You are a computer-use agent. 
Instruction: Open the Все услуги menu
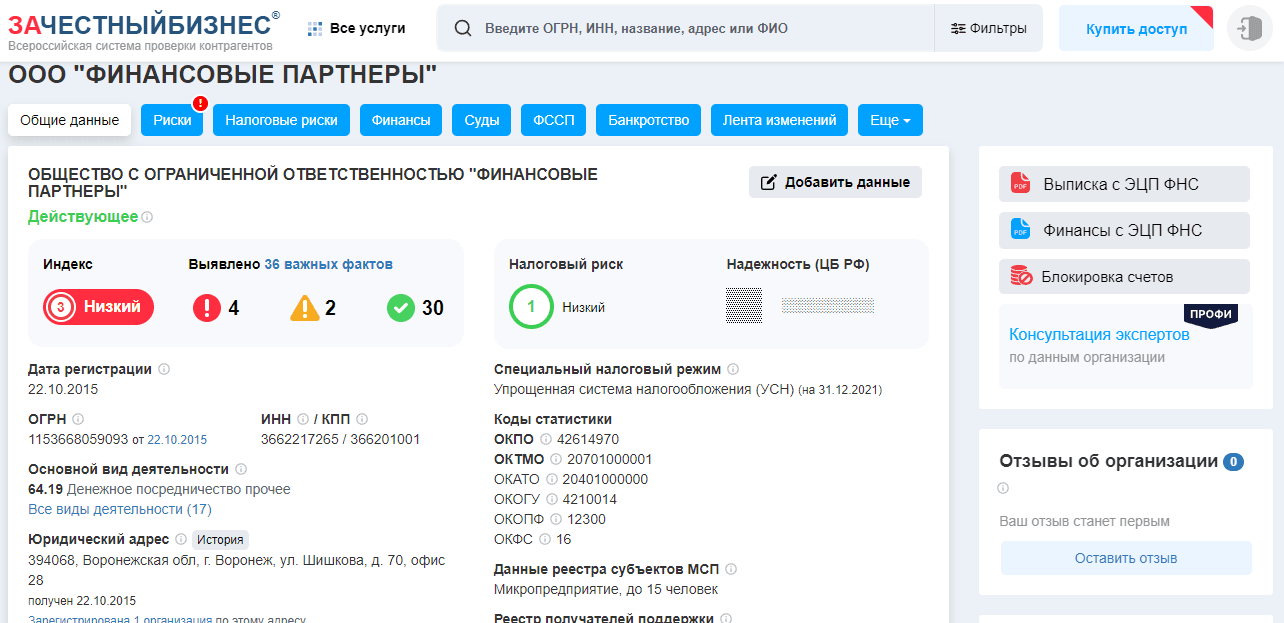point(357,28)
